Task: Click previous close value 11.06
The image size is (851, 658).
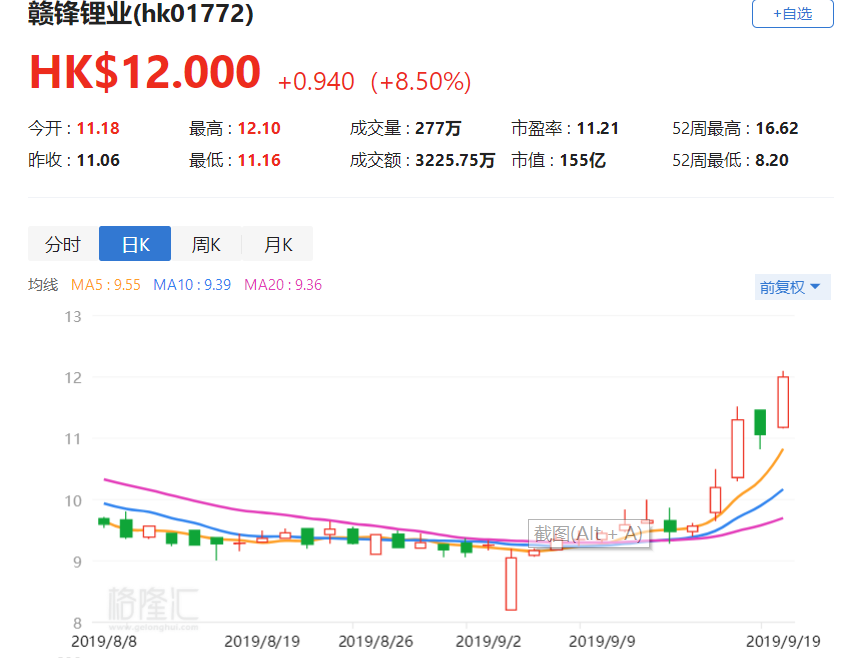Action: [98, 160]
